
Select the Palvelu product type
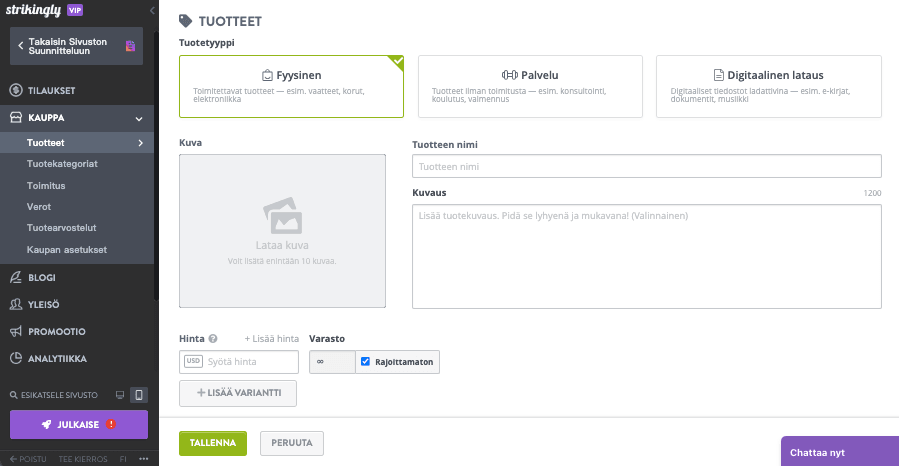tap(529, 86)
